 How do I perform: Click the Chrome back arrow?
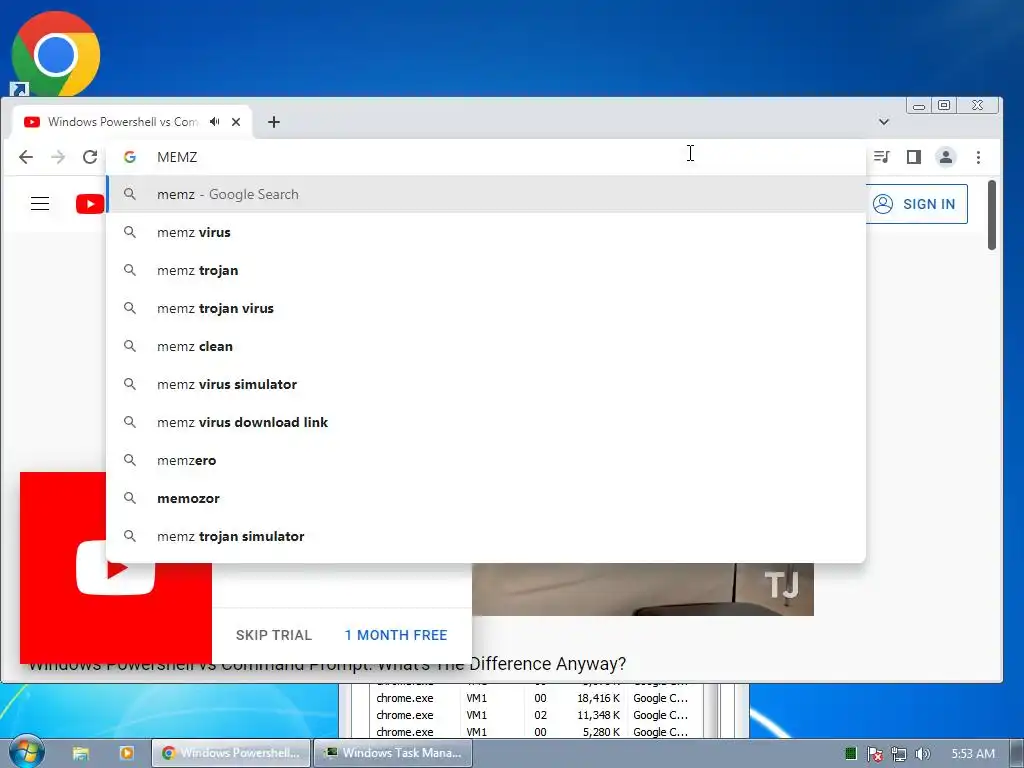[25, 157]
